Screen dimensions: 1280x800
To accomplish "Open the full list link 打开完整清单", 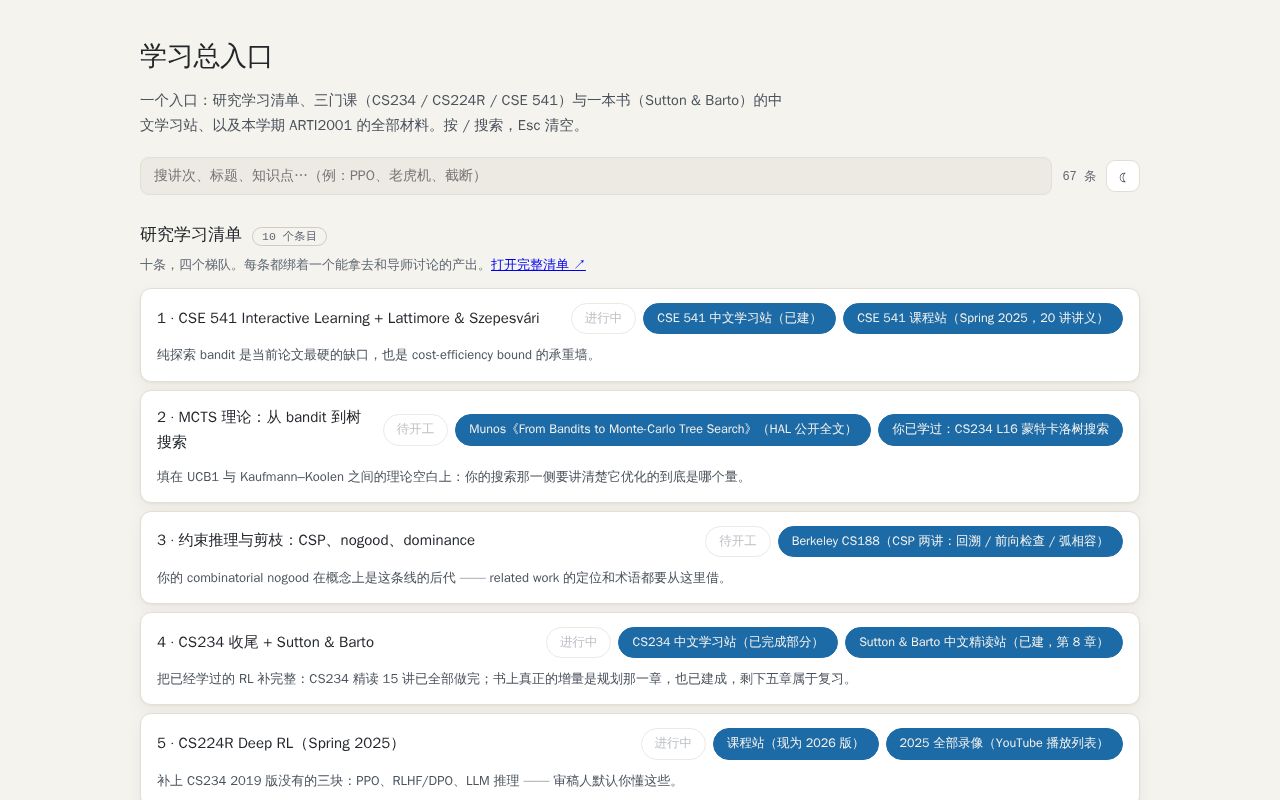I will tap(538, 265).
